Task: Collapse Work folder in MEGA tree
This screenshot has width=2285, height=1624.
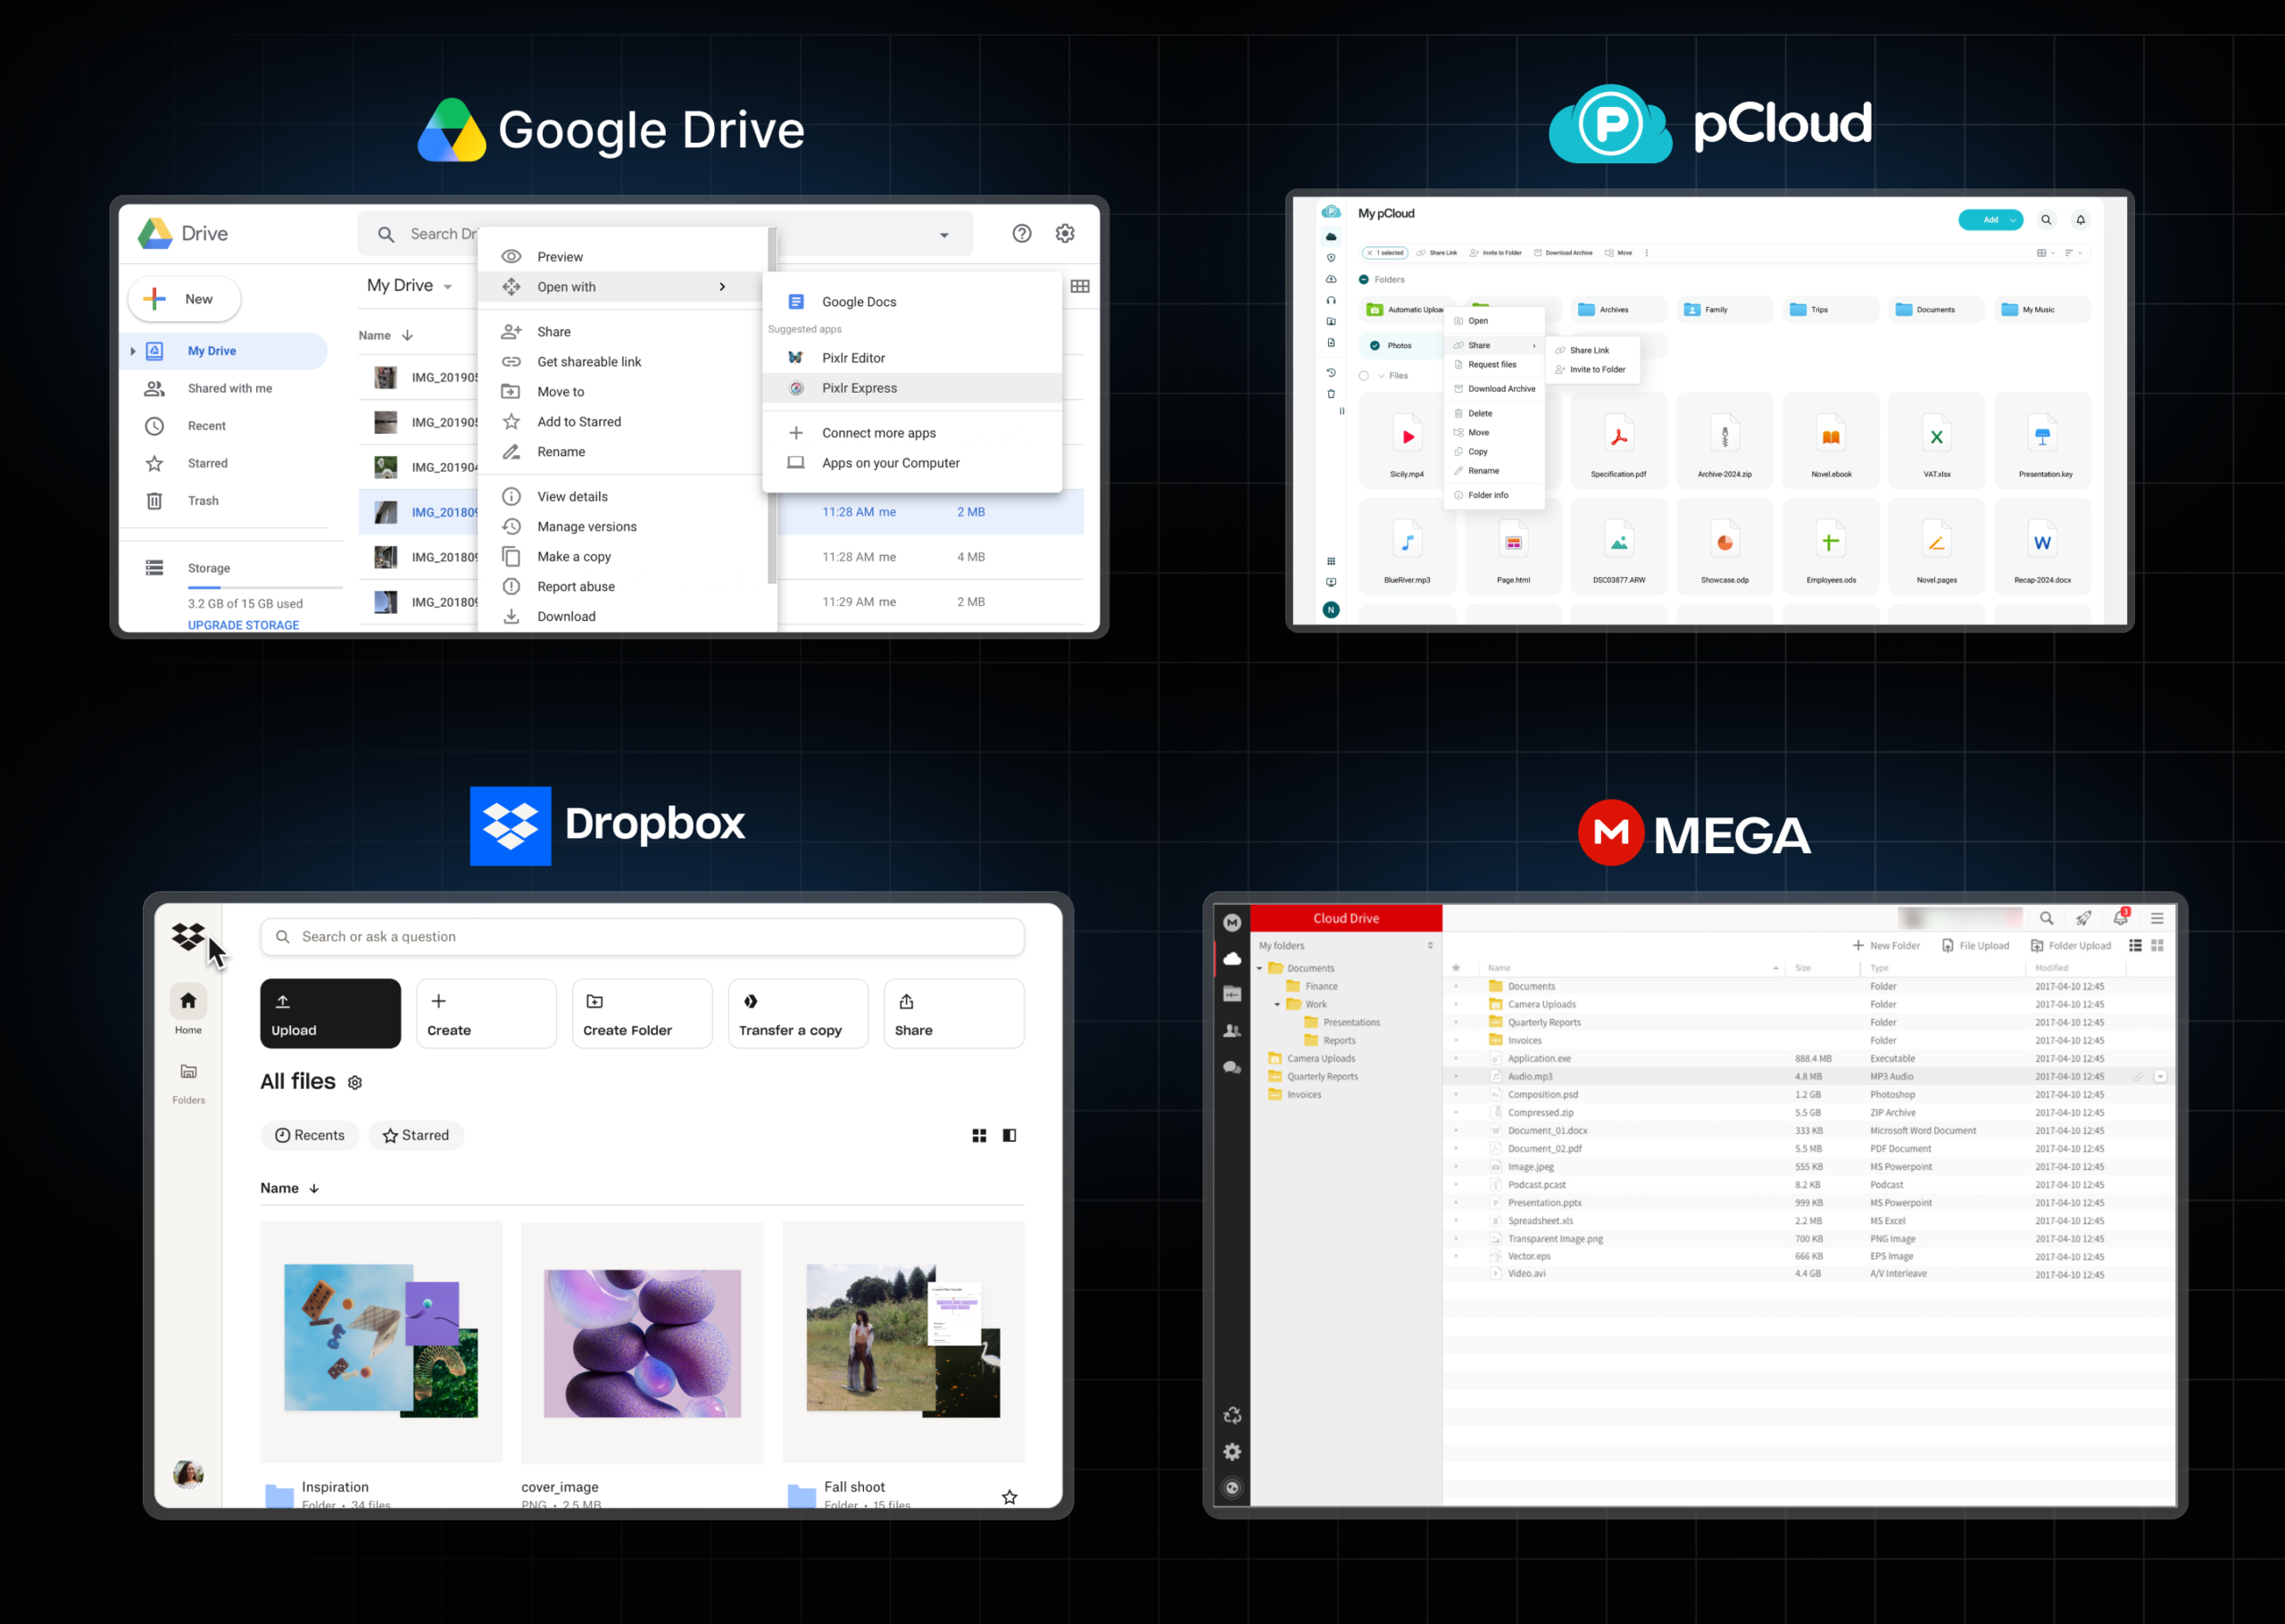Action: click(1277, 1005)
